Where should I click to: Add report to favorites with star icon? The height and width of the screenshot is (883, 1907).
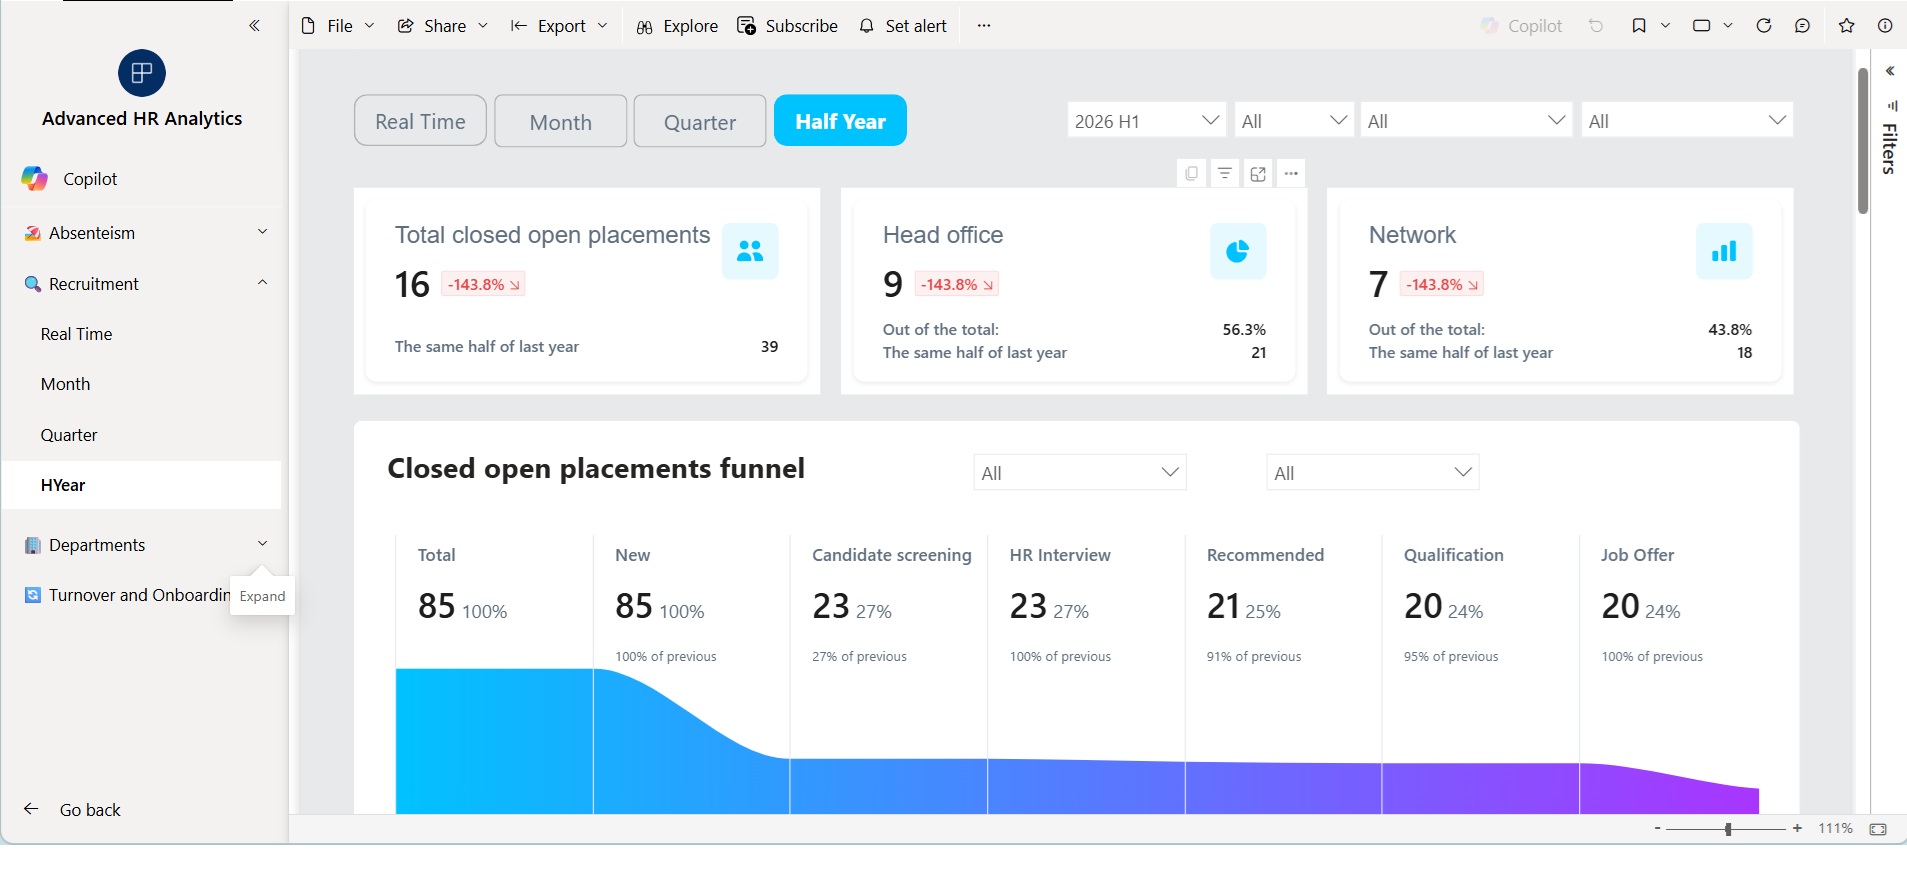1846,26
